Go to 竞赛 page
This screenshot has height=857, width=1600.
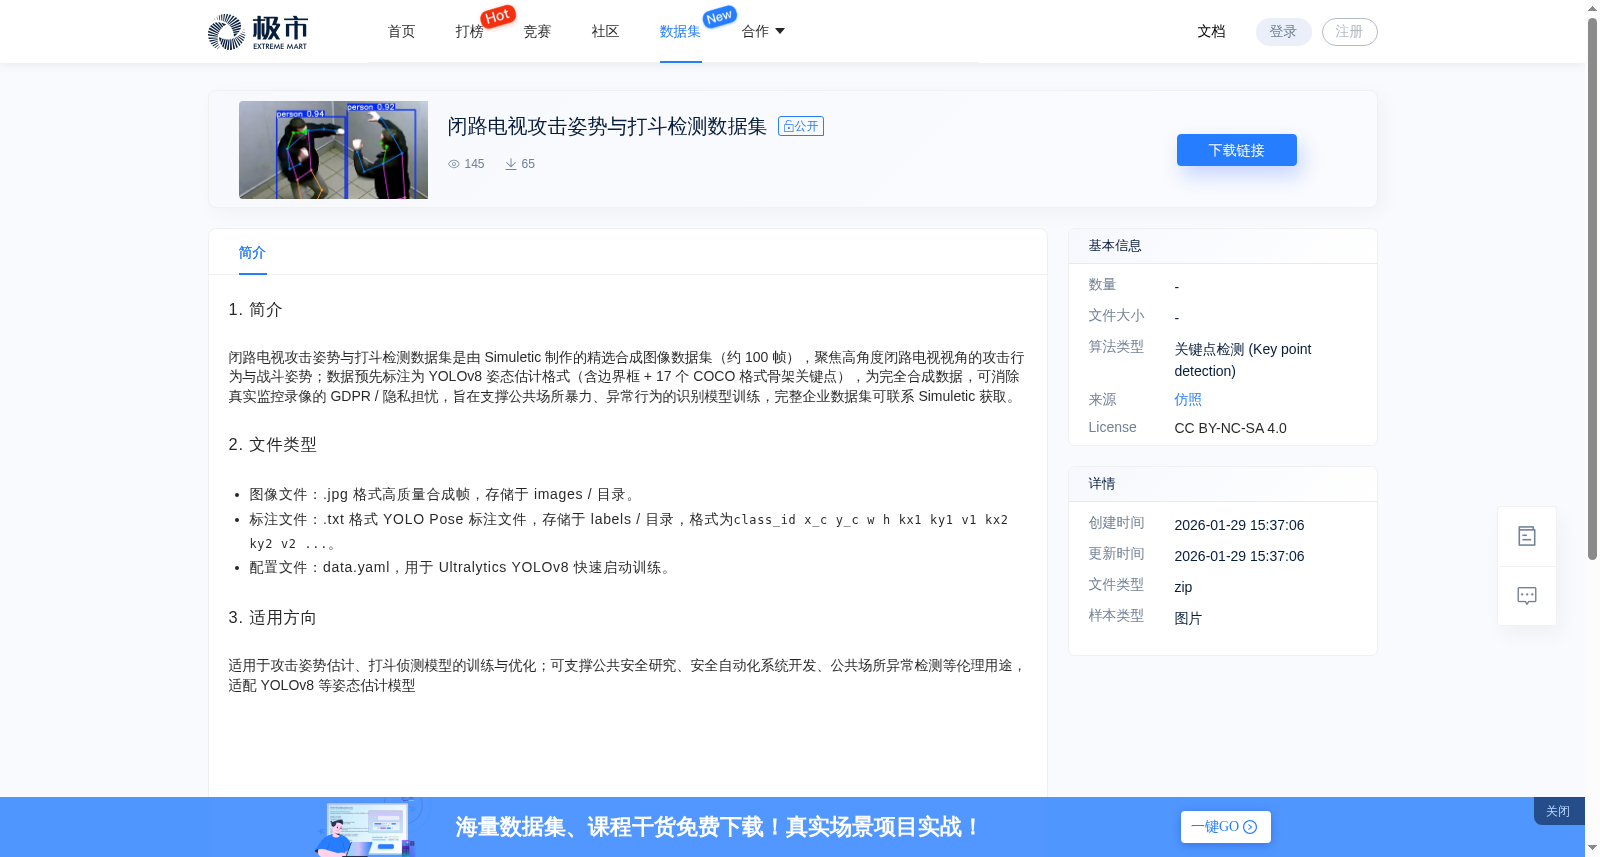[x=537, y=32]
